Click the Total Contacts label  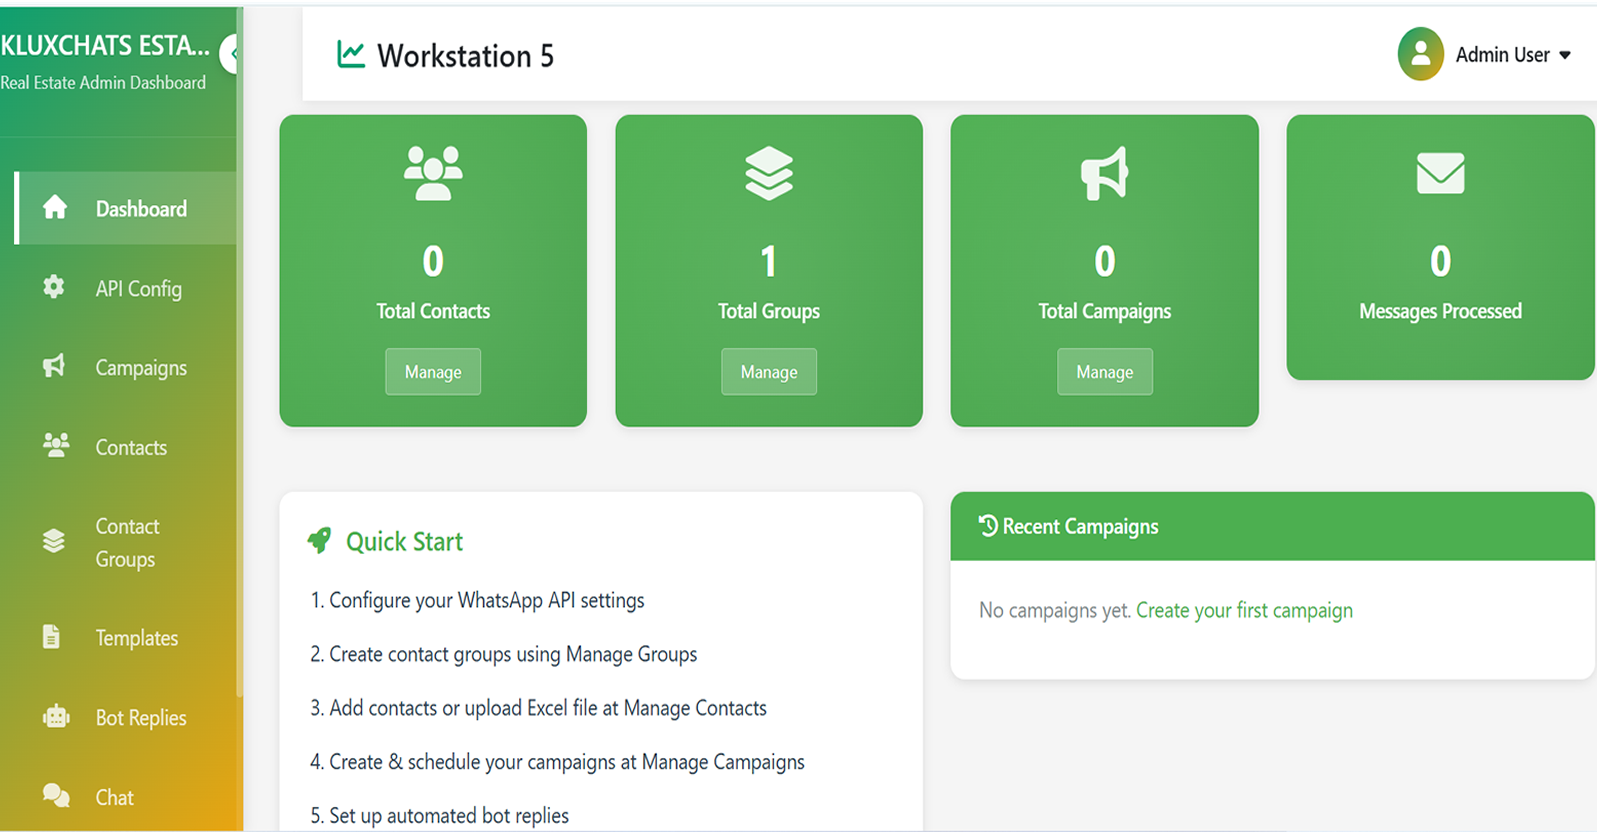433,311
